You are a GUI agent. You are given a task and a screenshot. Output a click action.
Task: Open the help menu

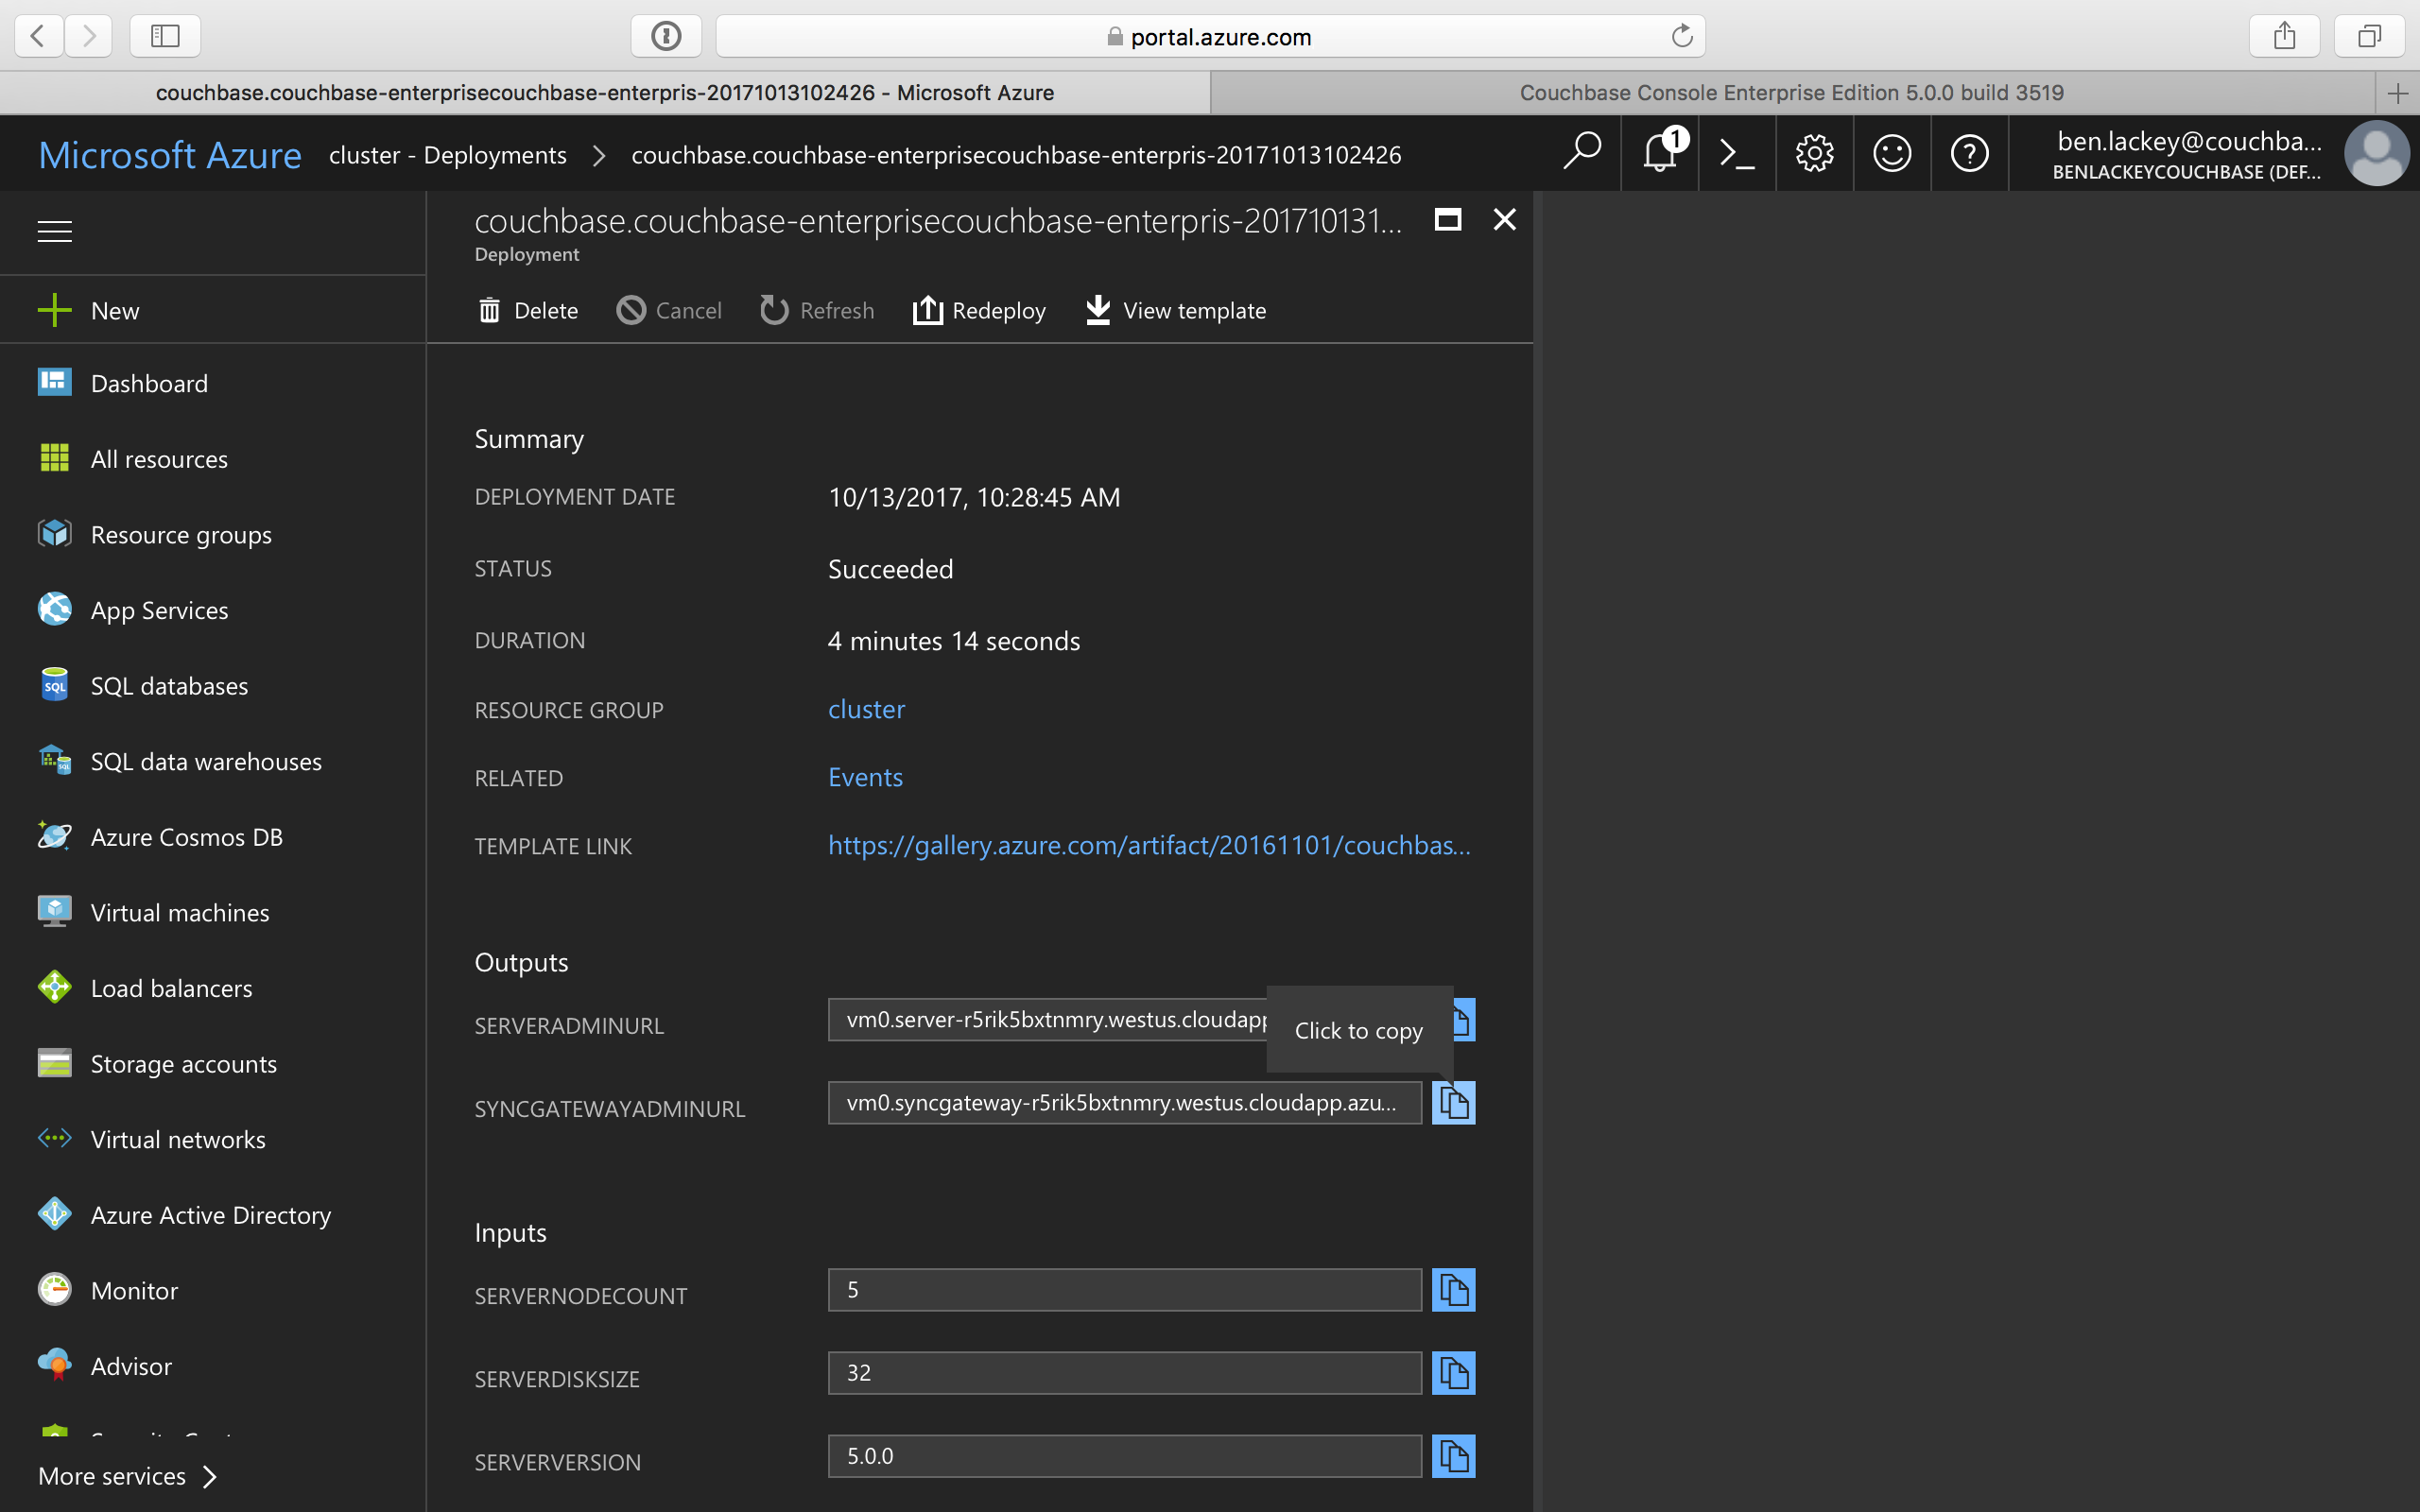pos(1969,152)
